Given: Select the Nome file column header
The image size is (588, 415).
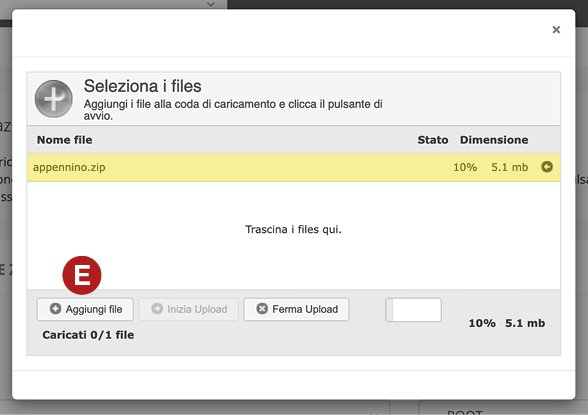Looking at the screenshot, I should pos(64,140).
